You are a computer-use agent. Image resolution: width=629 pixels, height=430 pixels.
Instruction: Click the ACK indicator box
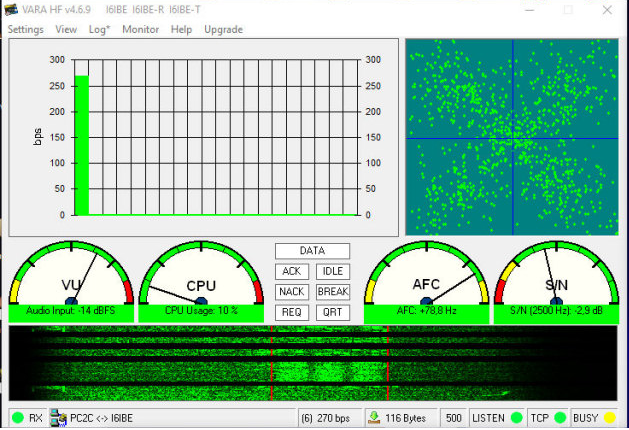tap(292, 272)
